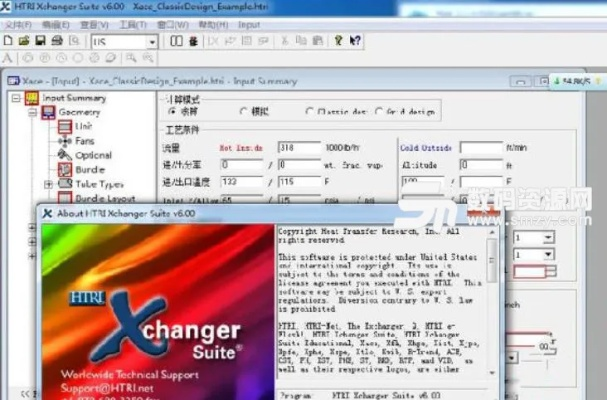The height and width of the screenshot is (400, 607).
Task: Click the New file toolbar icon
Action: (x=8, y=42)
